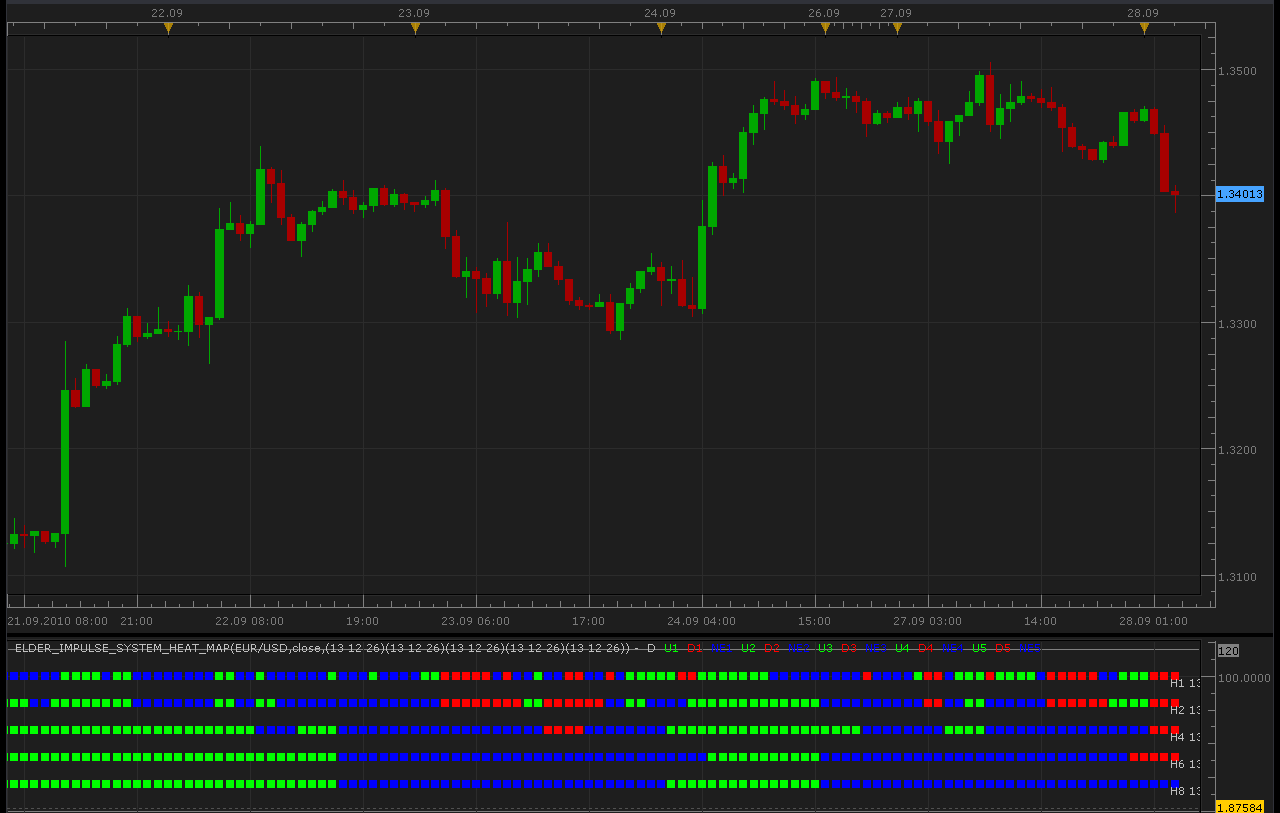
Task: Click the current price tag 1.34013
Action: click(1240, 194)
